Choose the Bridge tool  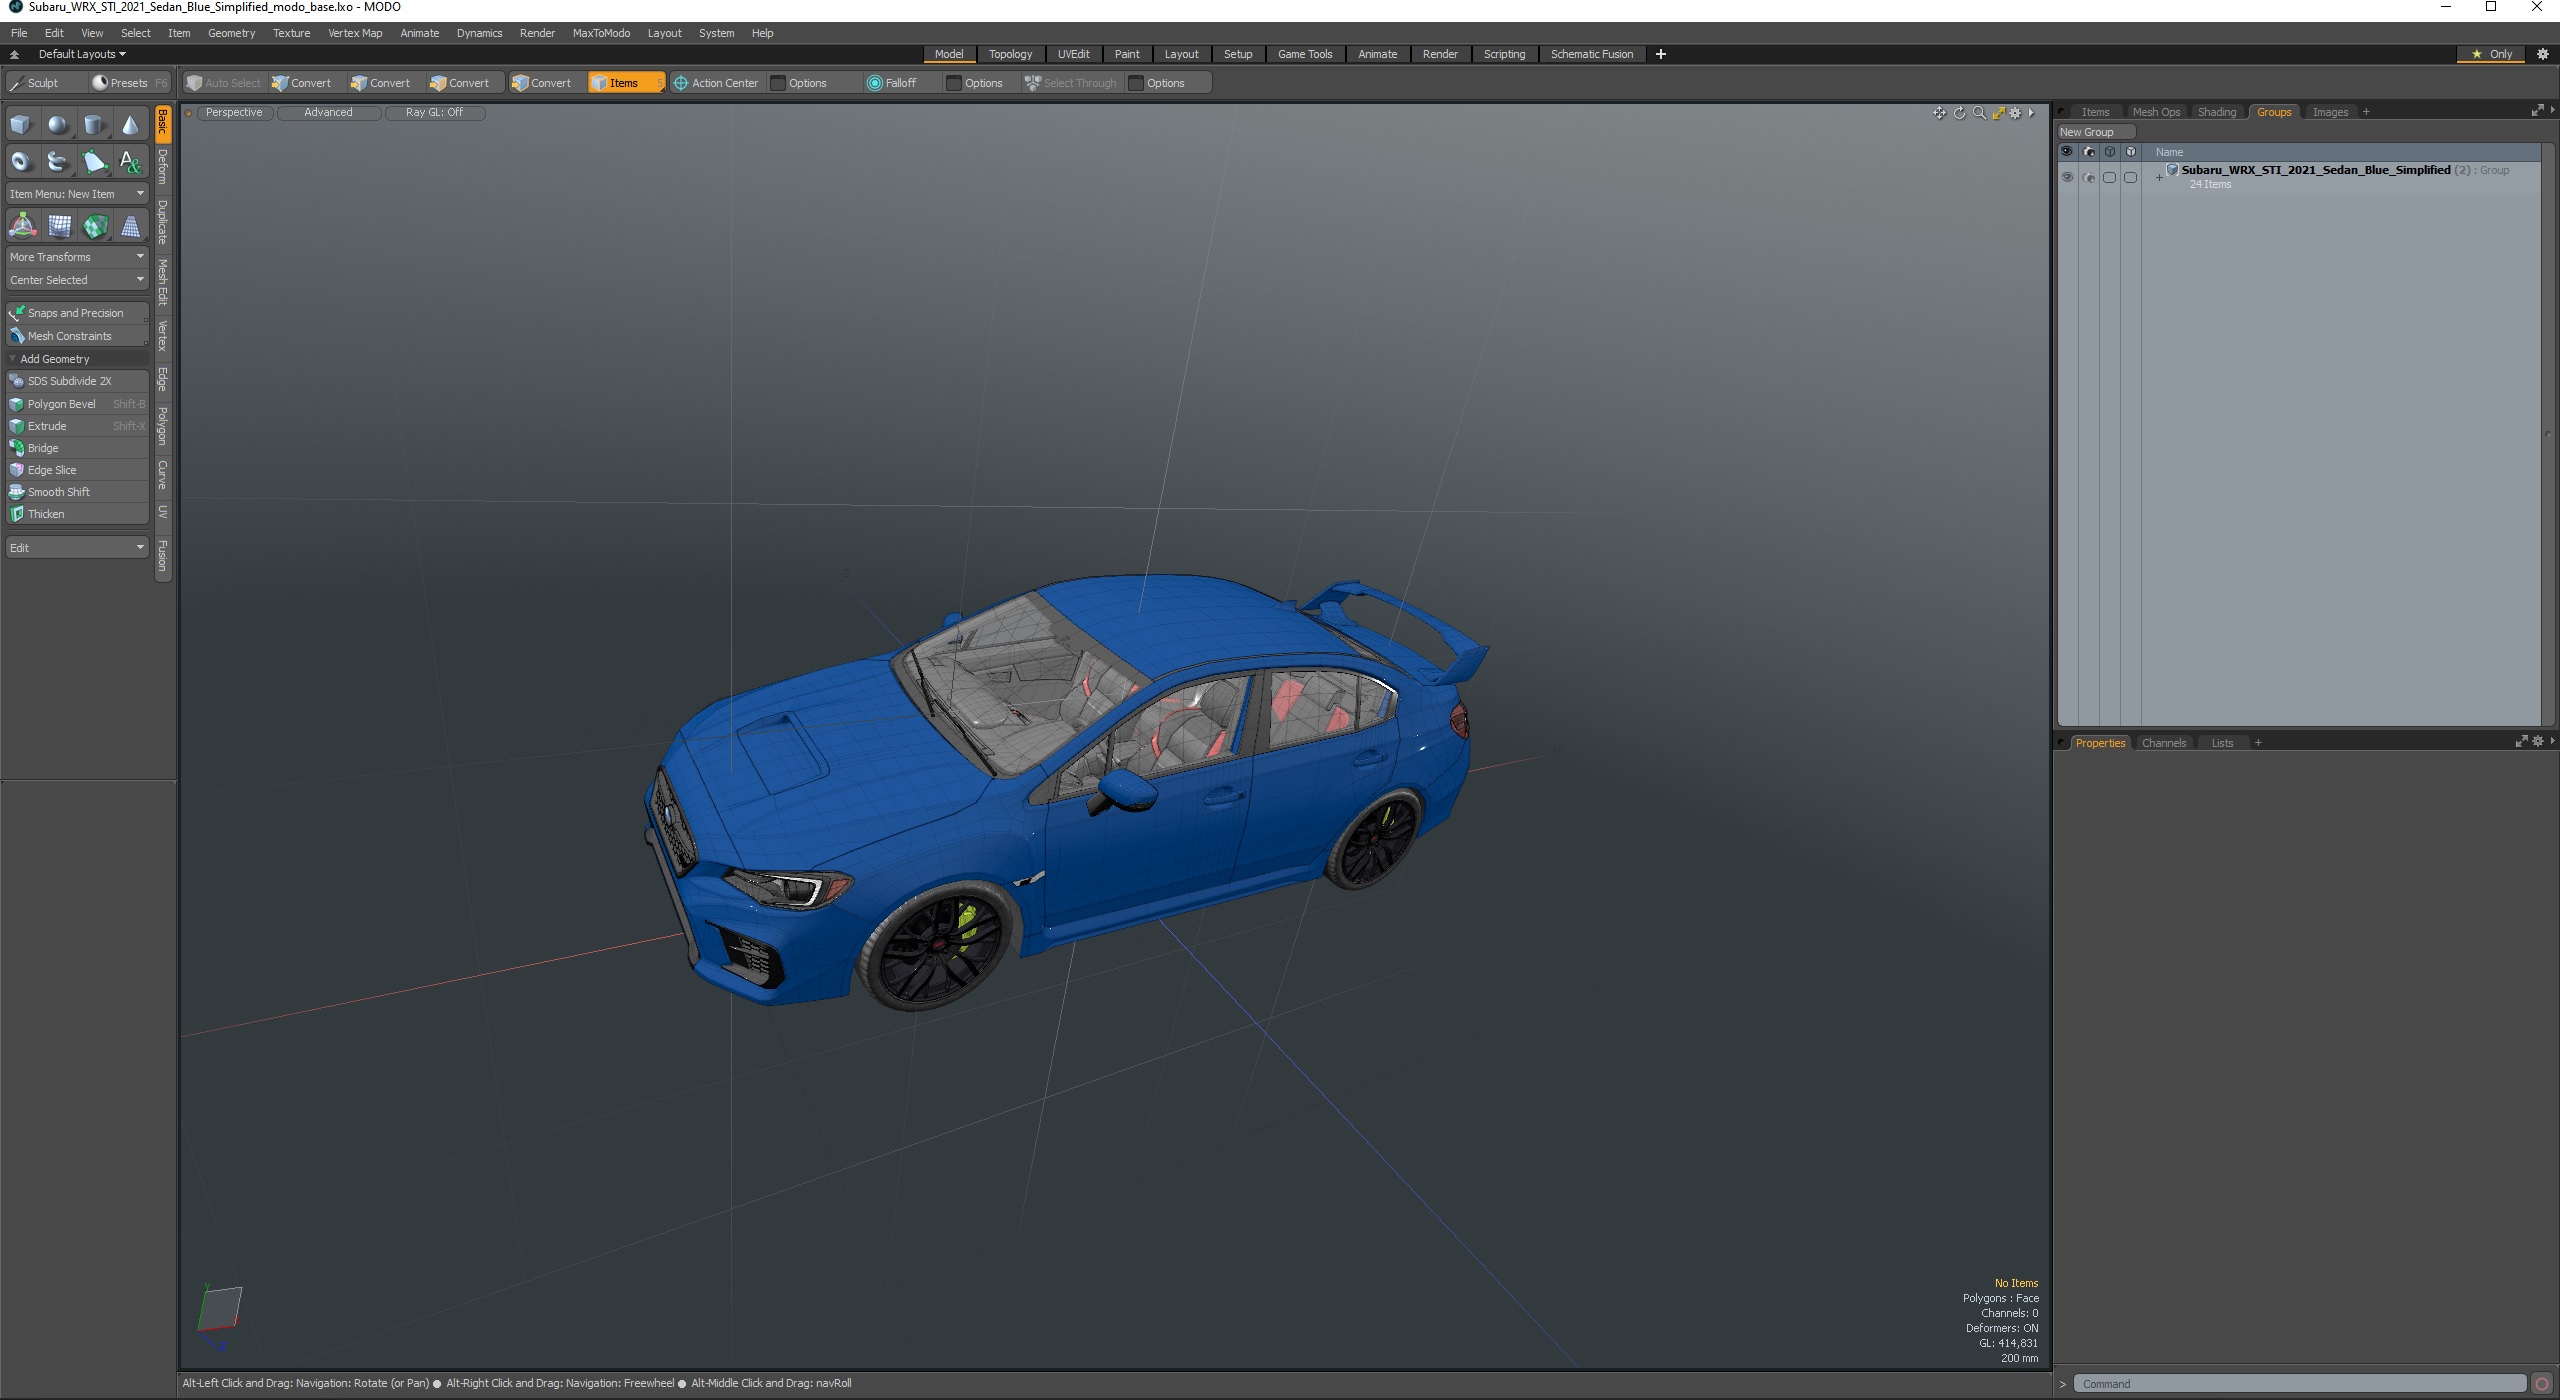tap(77, 448)
